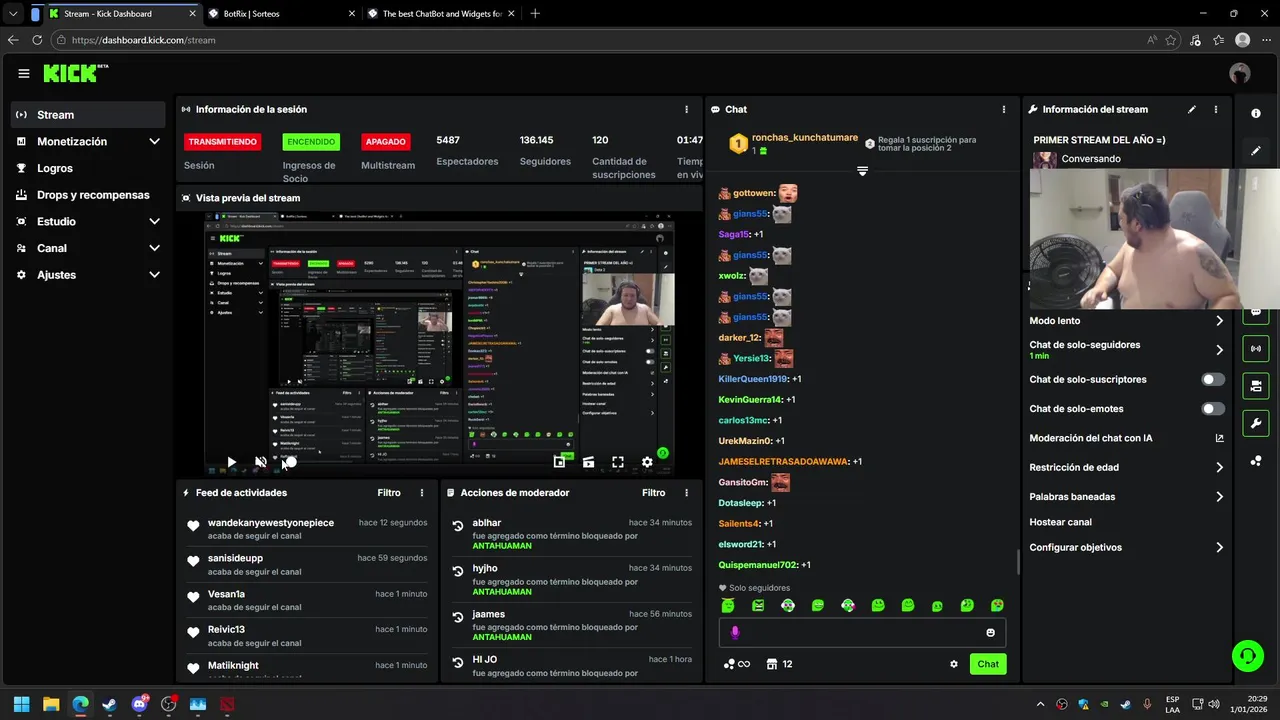Click Hostear canal option
1280x720 pixels.
point(1060,522)
